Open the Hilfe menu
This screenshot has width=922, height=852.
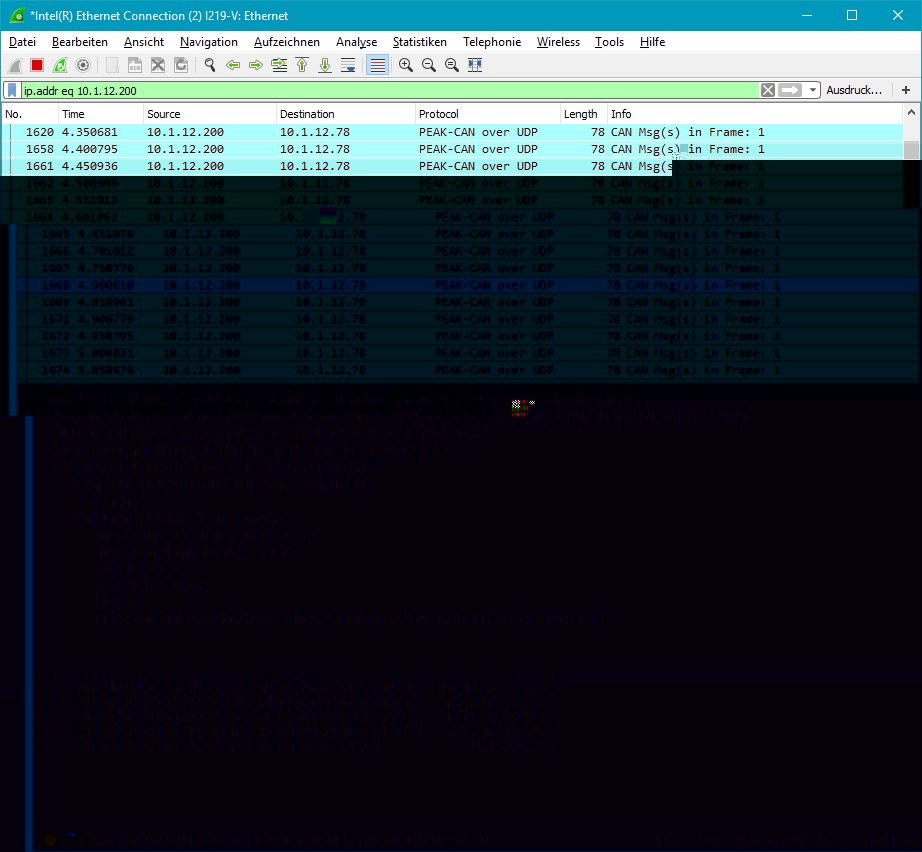[652, 42]
